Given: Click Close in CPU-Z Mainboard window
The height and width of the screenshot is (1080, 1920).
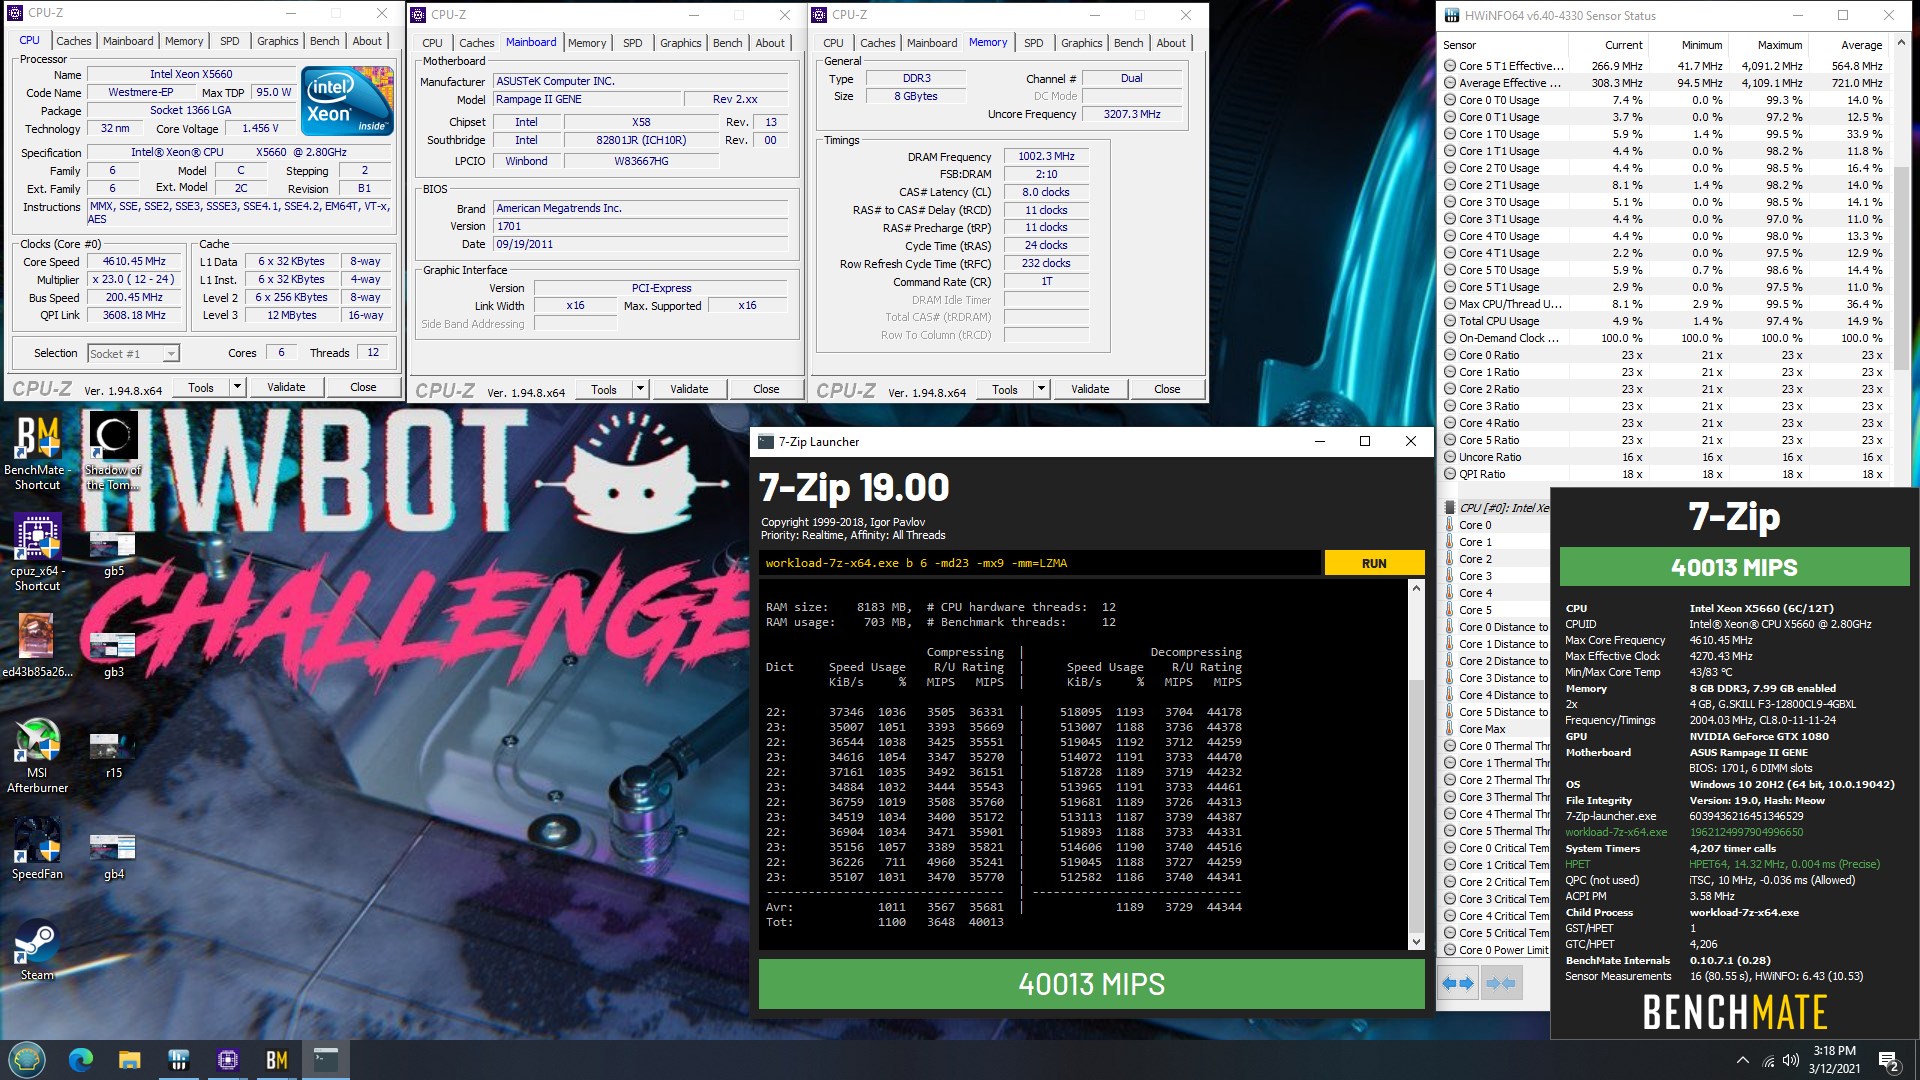Looking at the screenshot, I should (x=766, y=389).
